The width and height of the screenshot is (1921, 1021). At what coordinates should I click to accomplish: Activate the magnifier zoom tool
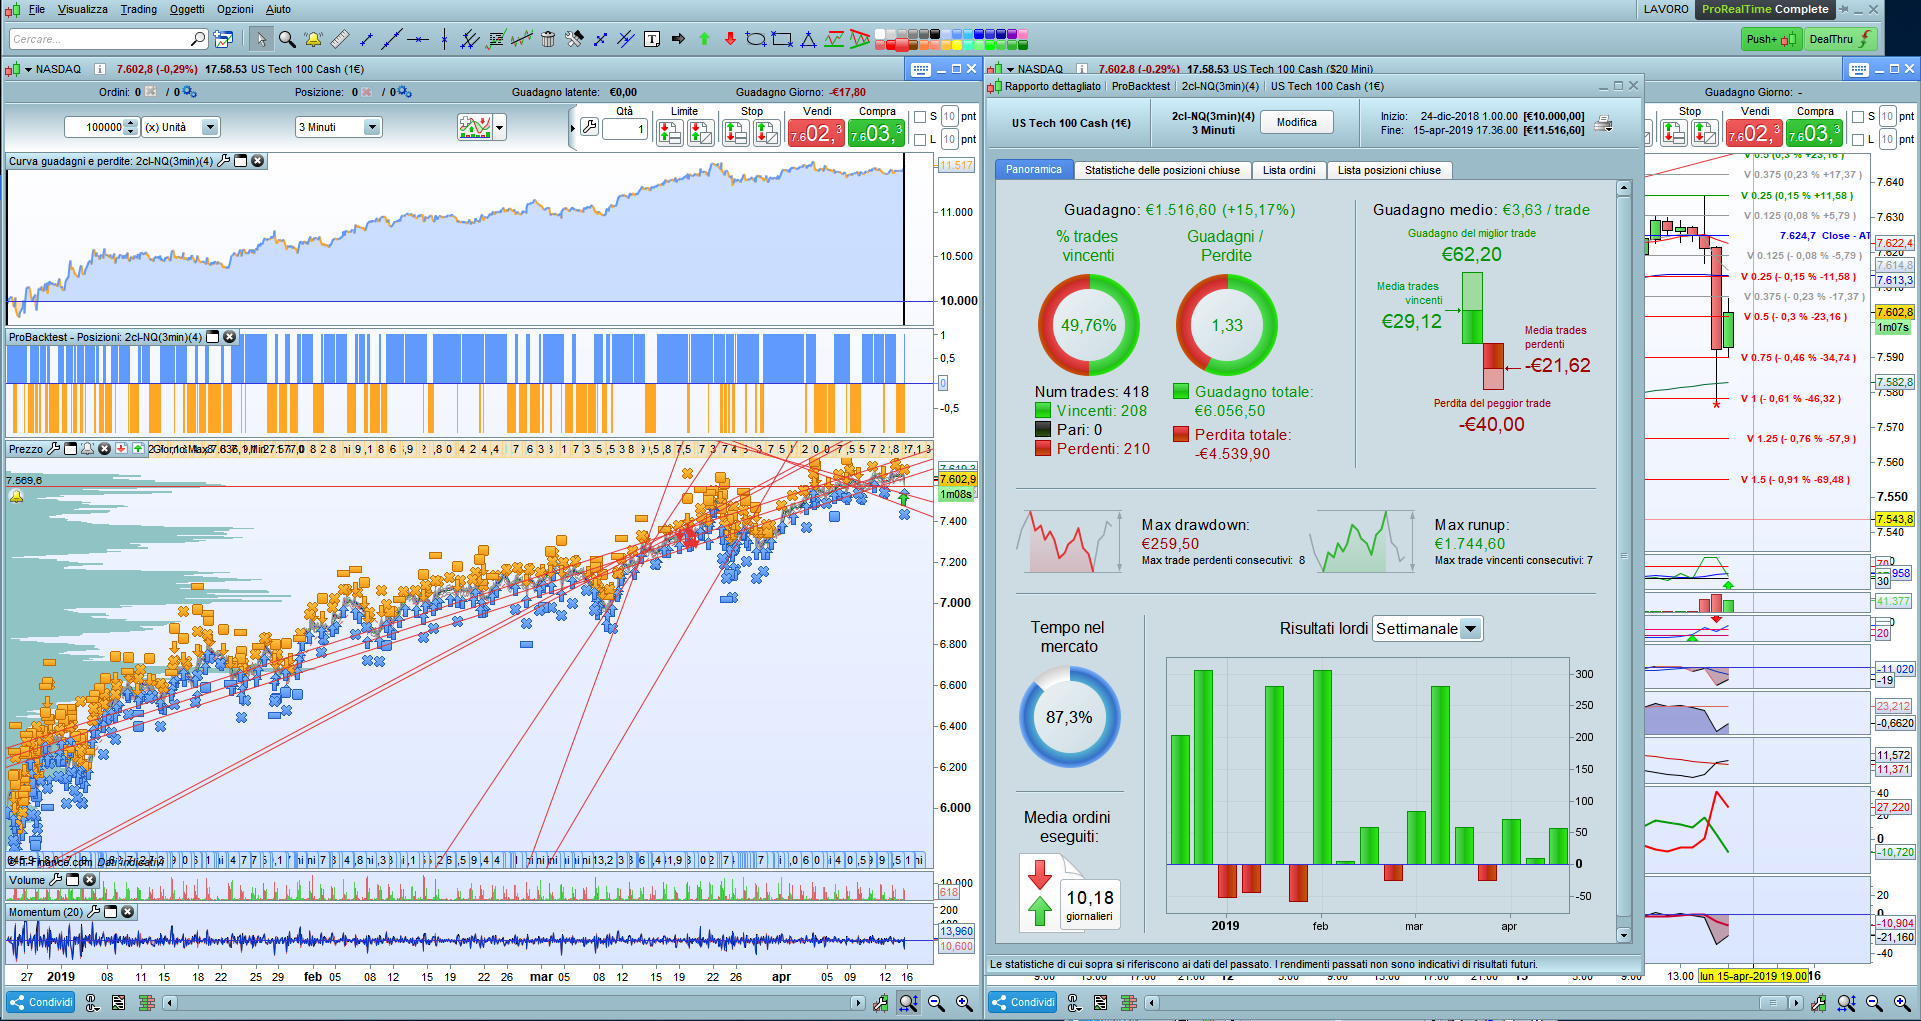pyautogui.click(x=287, y=39)
